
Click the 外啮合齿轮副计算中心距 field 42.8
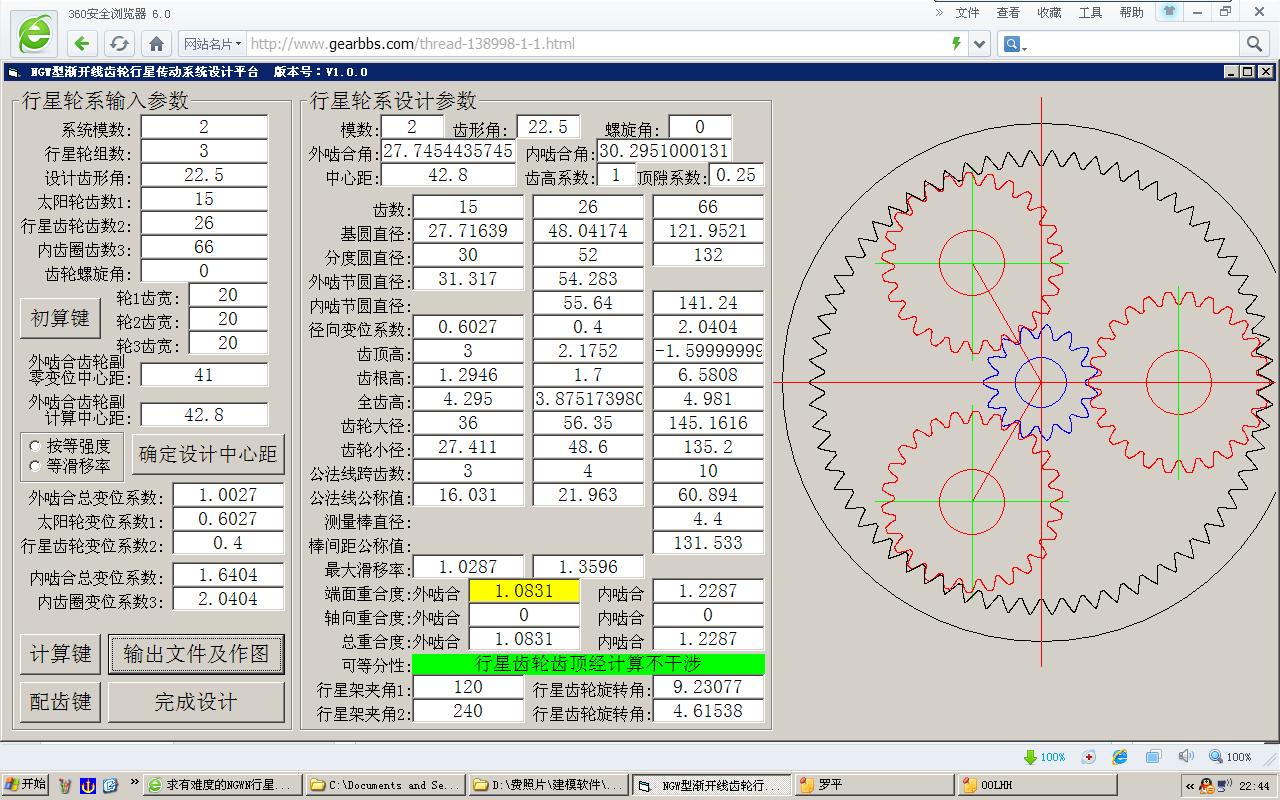204,414
